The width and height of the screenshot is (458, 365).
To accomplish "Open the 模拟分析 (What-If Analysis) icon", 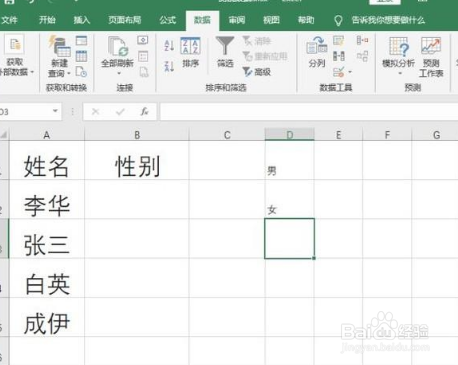I will [399, 47].
